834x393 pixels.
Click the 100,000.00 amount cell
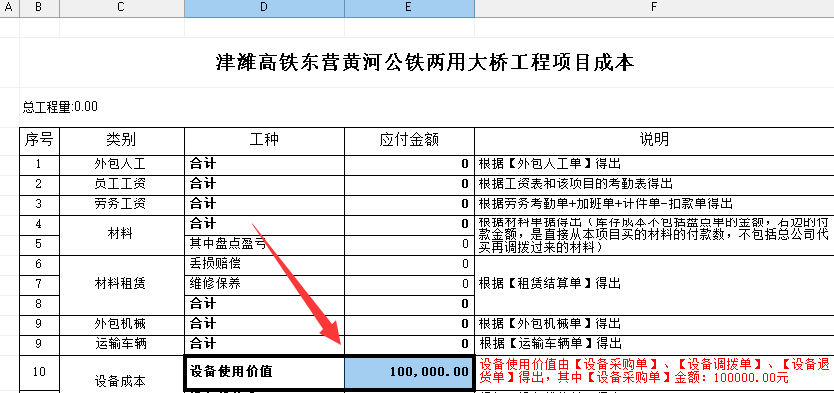(409, 372)
